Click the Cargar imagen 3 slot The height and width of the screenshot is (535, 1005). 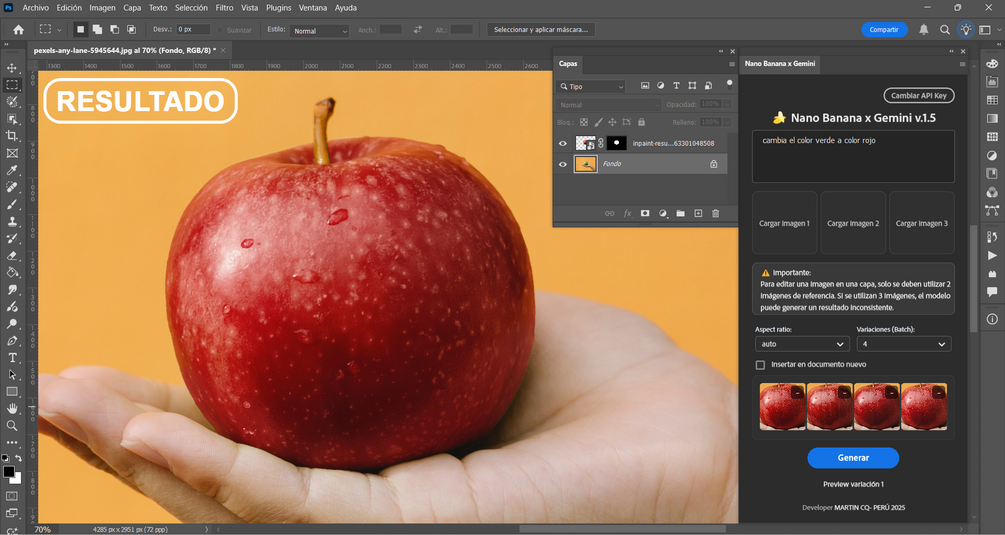(921, 223)
